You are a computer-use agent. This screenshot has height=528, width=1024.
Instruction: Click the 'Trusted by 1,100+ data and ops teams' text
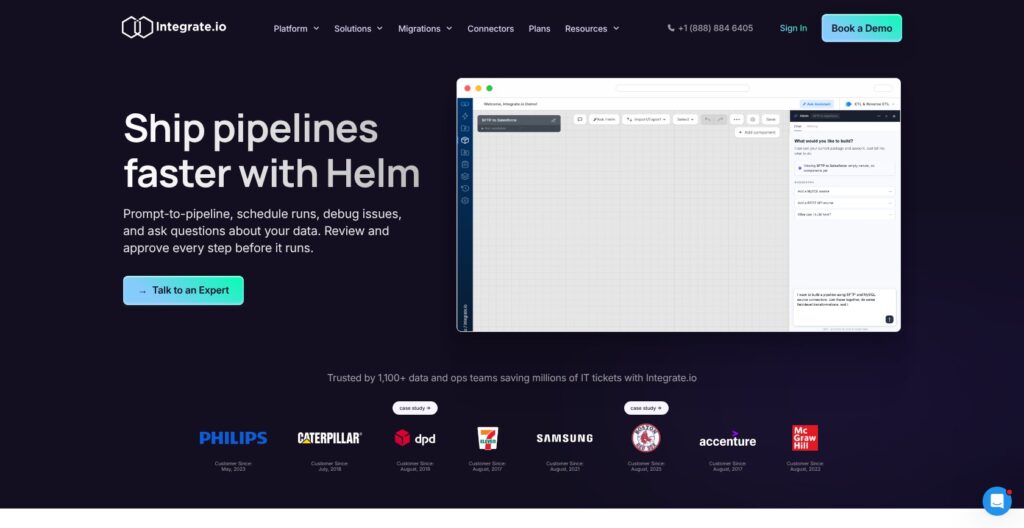click(511, 378)
